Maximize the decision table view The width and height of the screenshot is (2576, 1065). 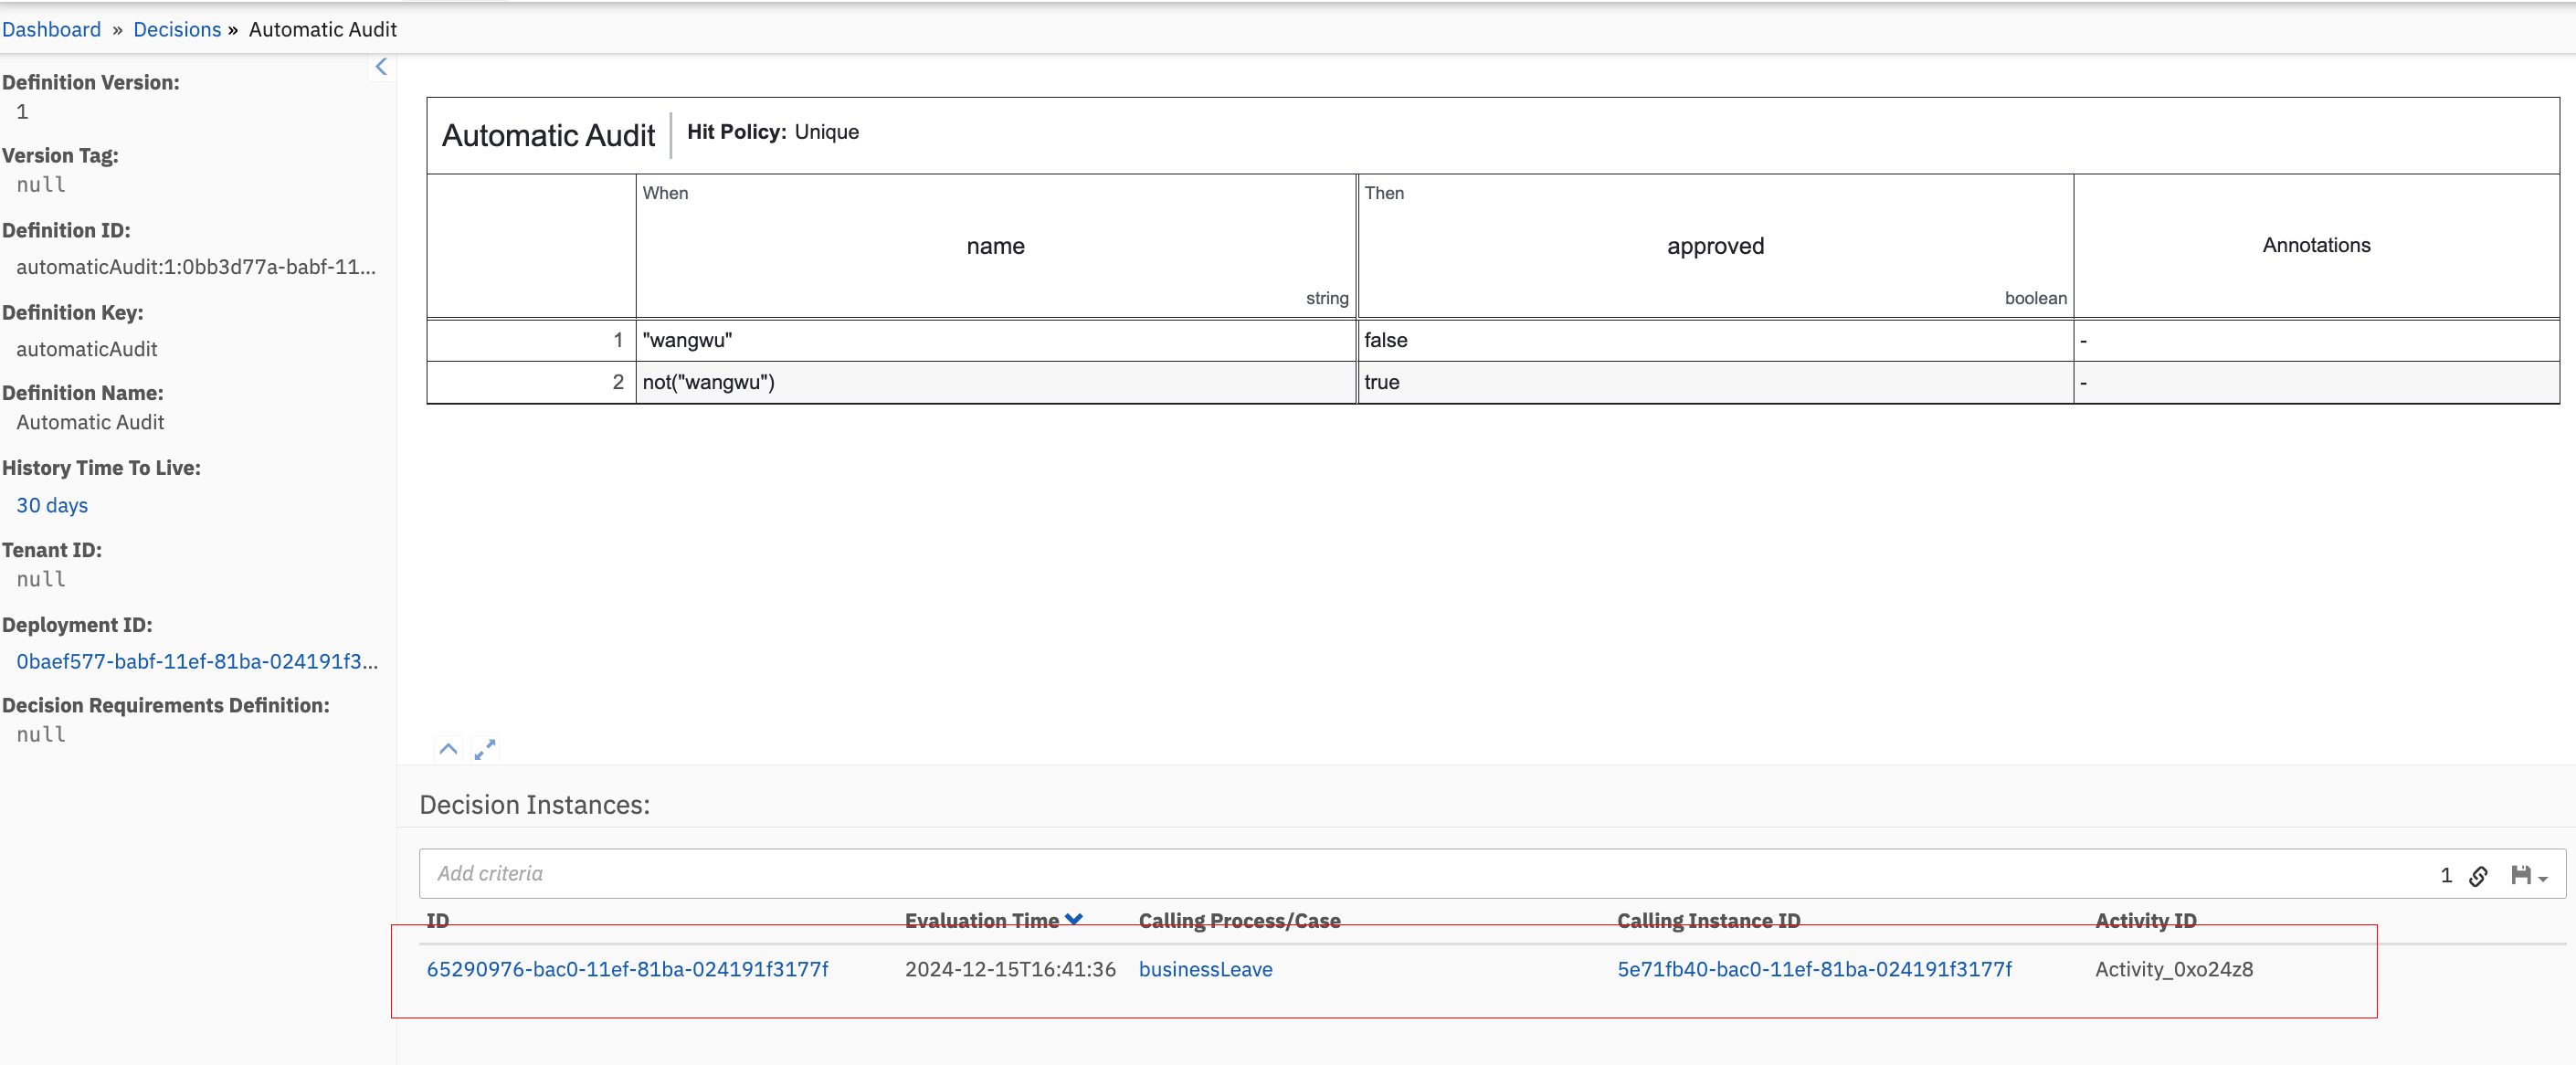(485, 749)
